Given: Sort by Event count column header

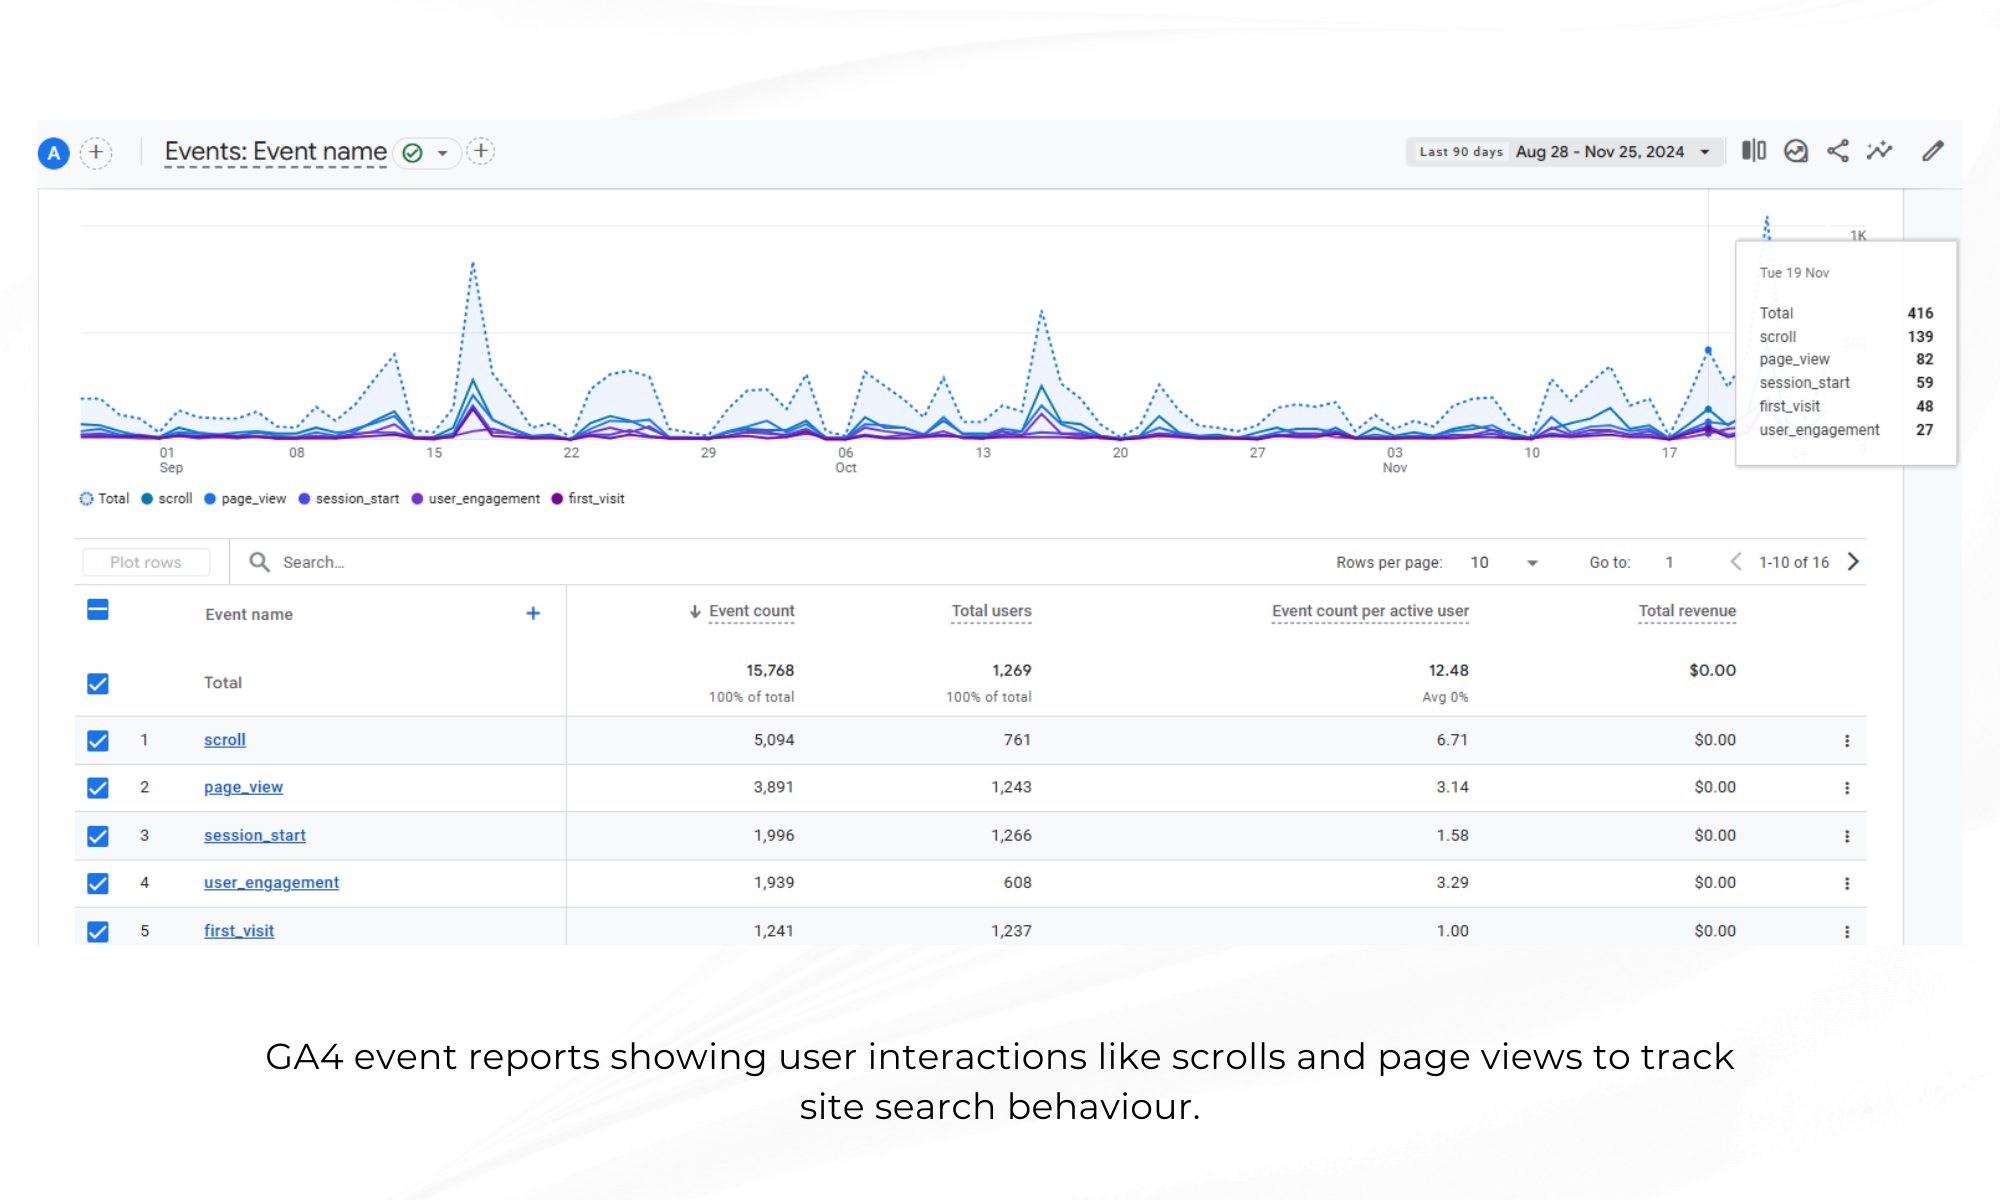Looking at the screenshot, I should click(751, 611).
